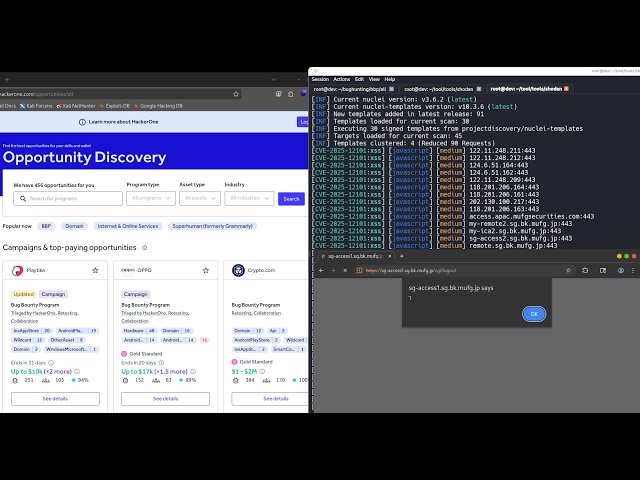Open the Firefox extensions icon beside the address bar
Viewport: 640px width, 480px height.
291,94
